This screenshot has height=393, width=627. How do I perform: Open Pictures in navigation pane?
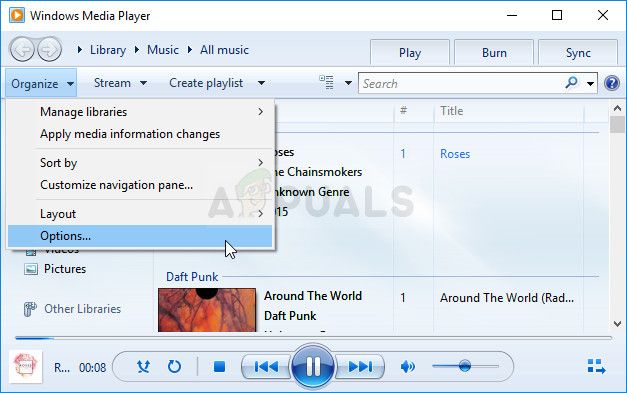[x=65, y=269]
